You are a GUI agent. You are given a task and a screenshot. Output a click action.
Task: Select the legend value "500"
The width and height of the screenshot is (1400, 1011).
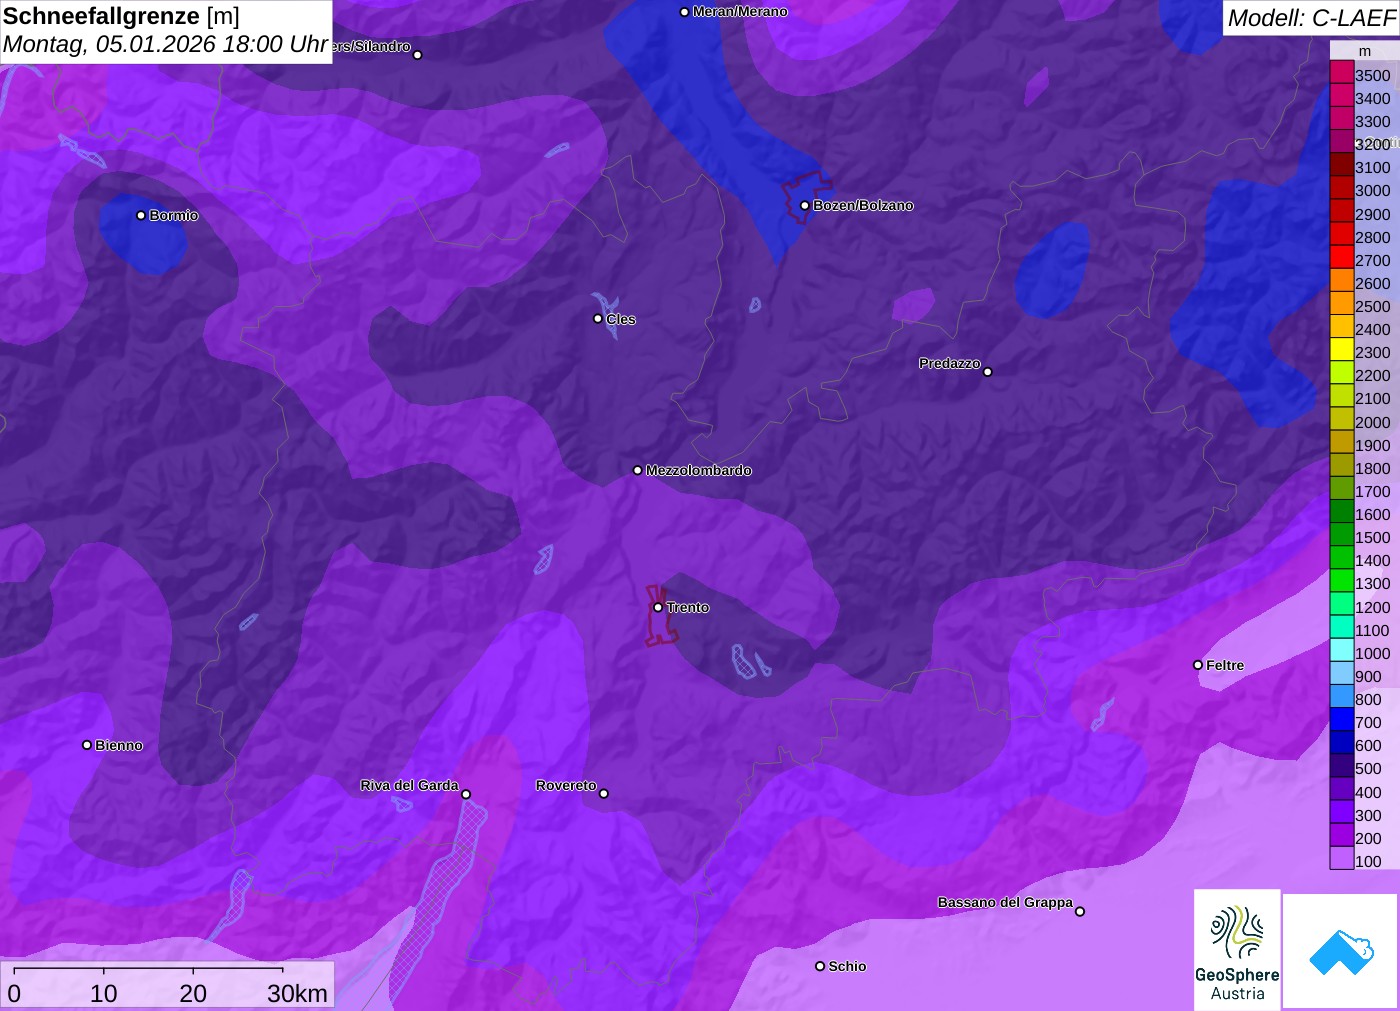(1368, 769)
